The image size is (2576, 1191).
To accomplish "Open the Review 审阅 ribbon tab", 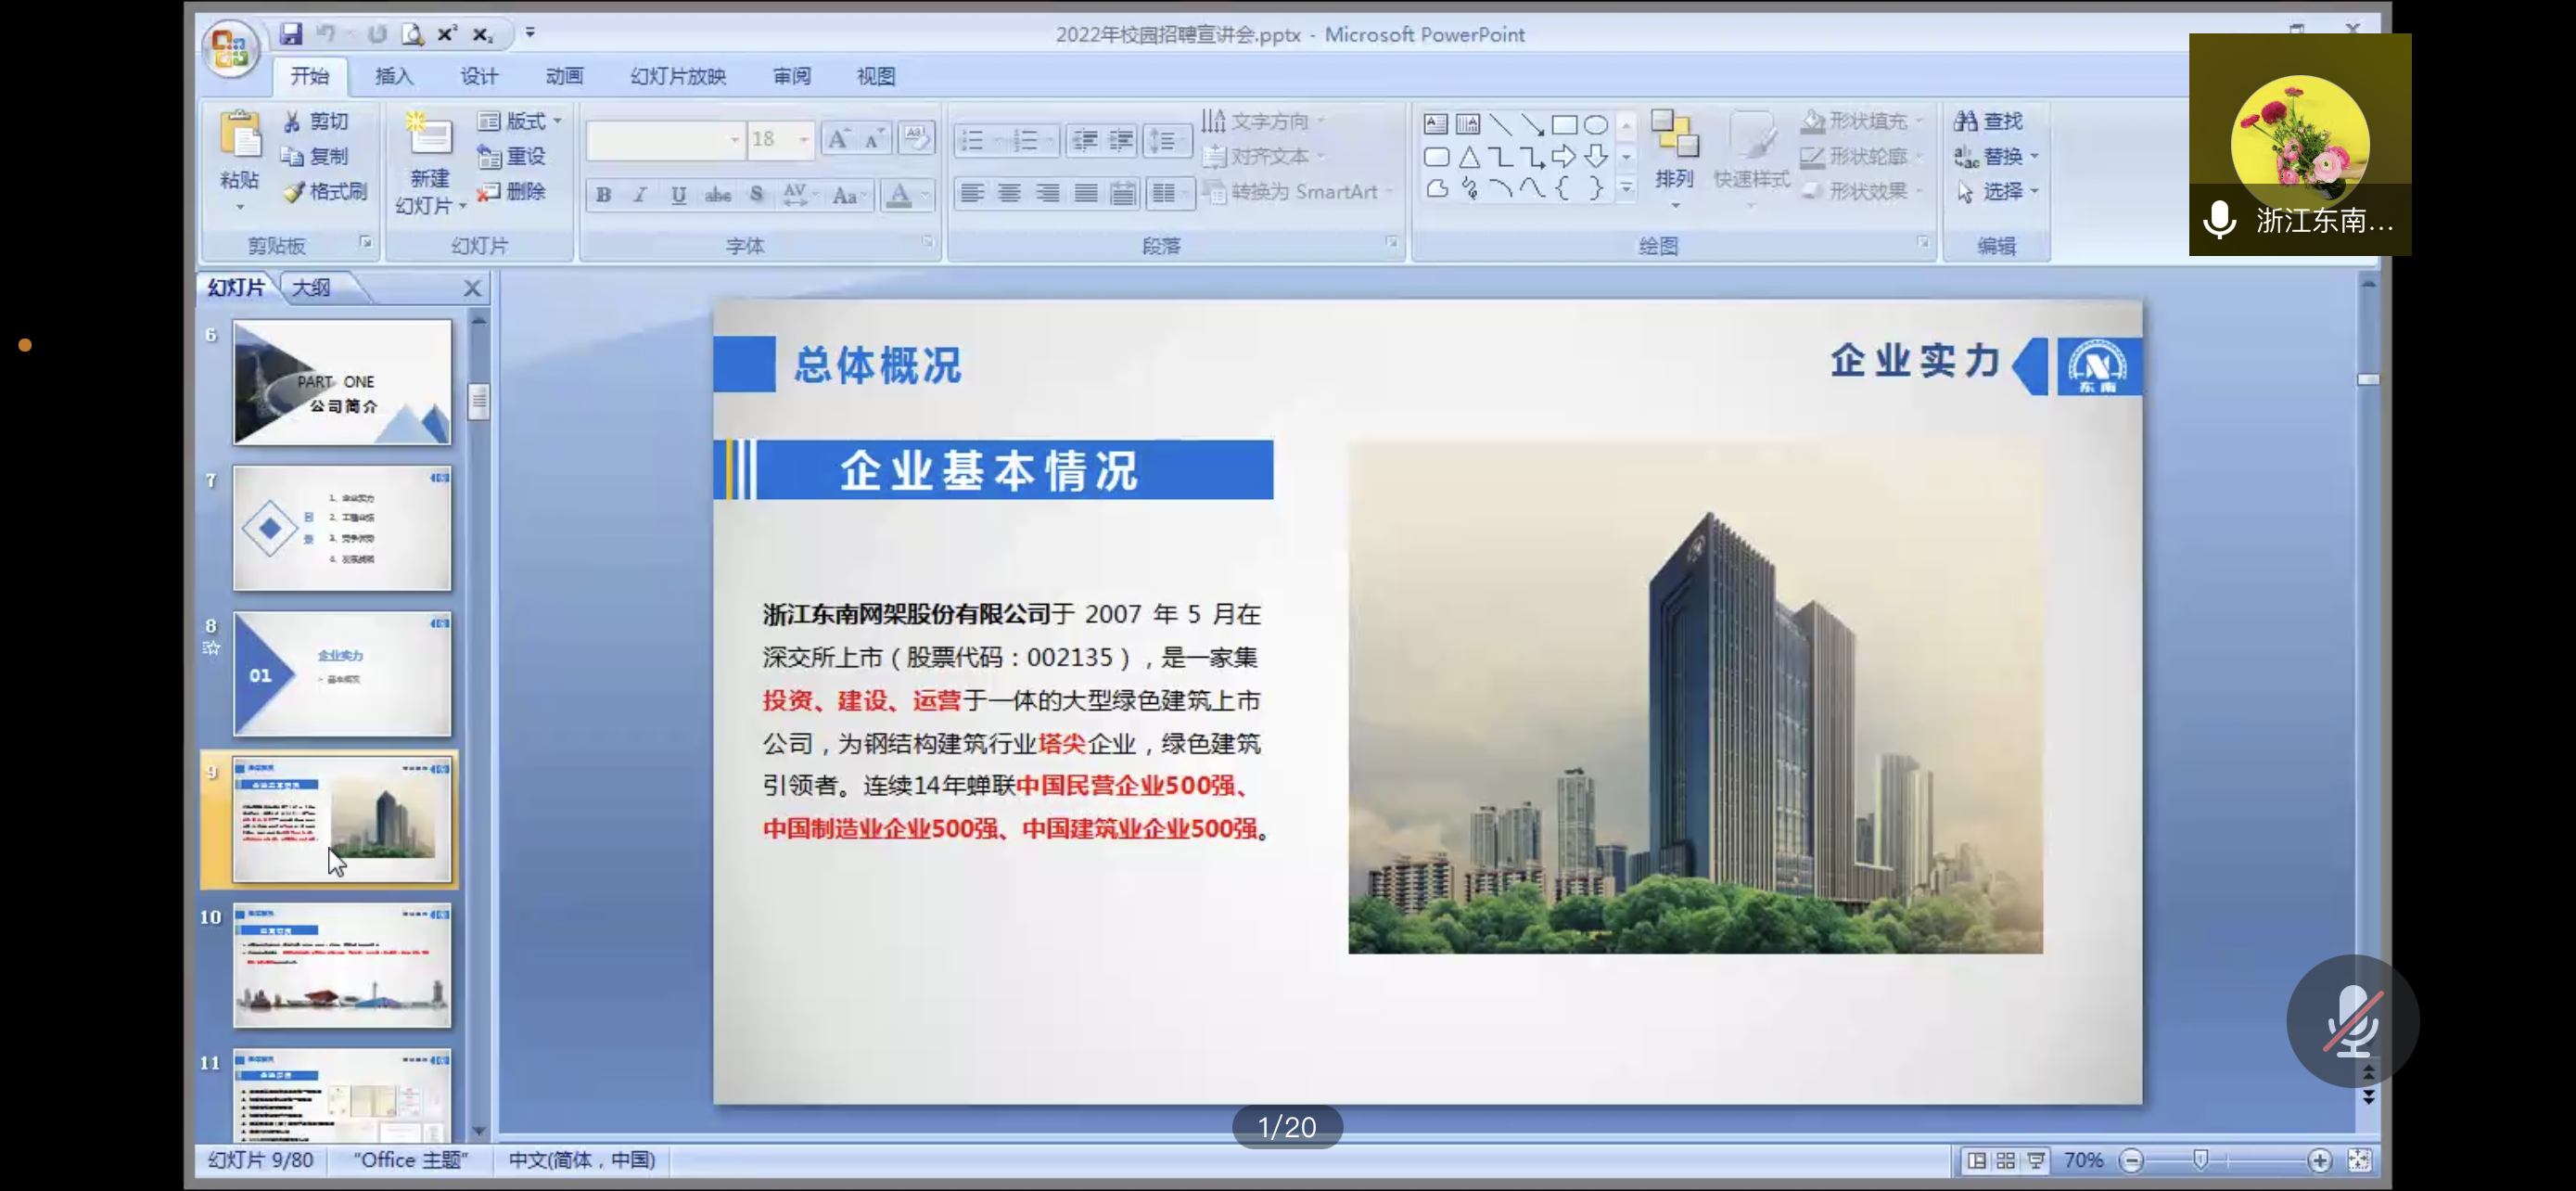I will click(x=792, y=76).
